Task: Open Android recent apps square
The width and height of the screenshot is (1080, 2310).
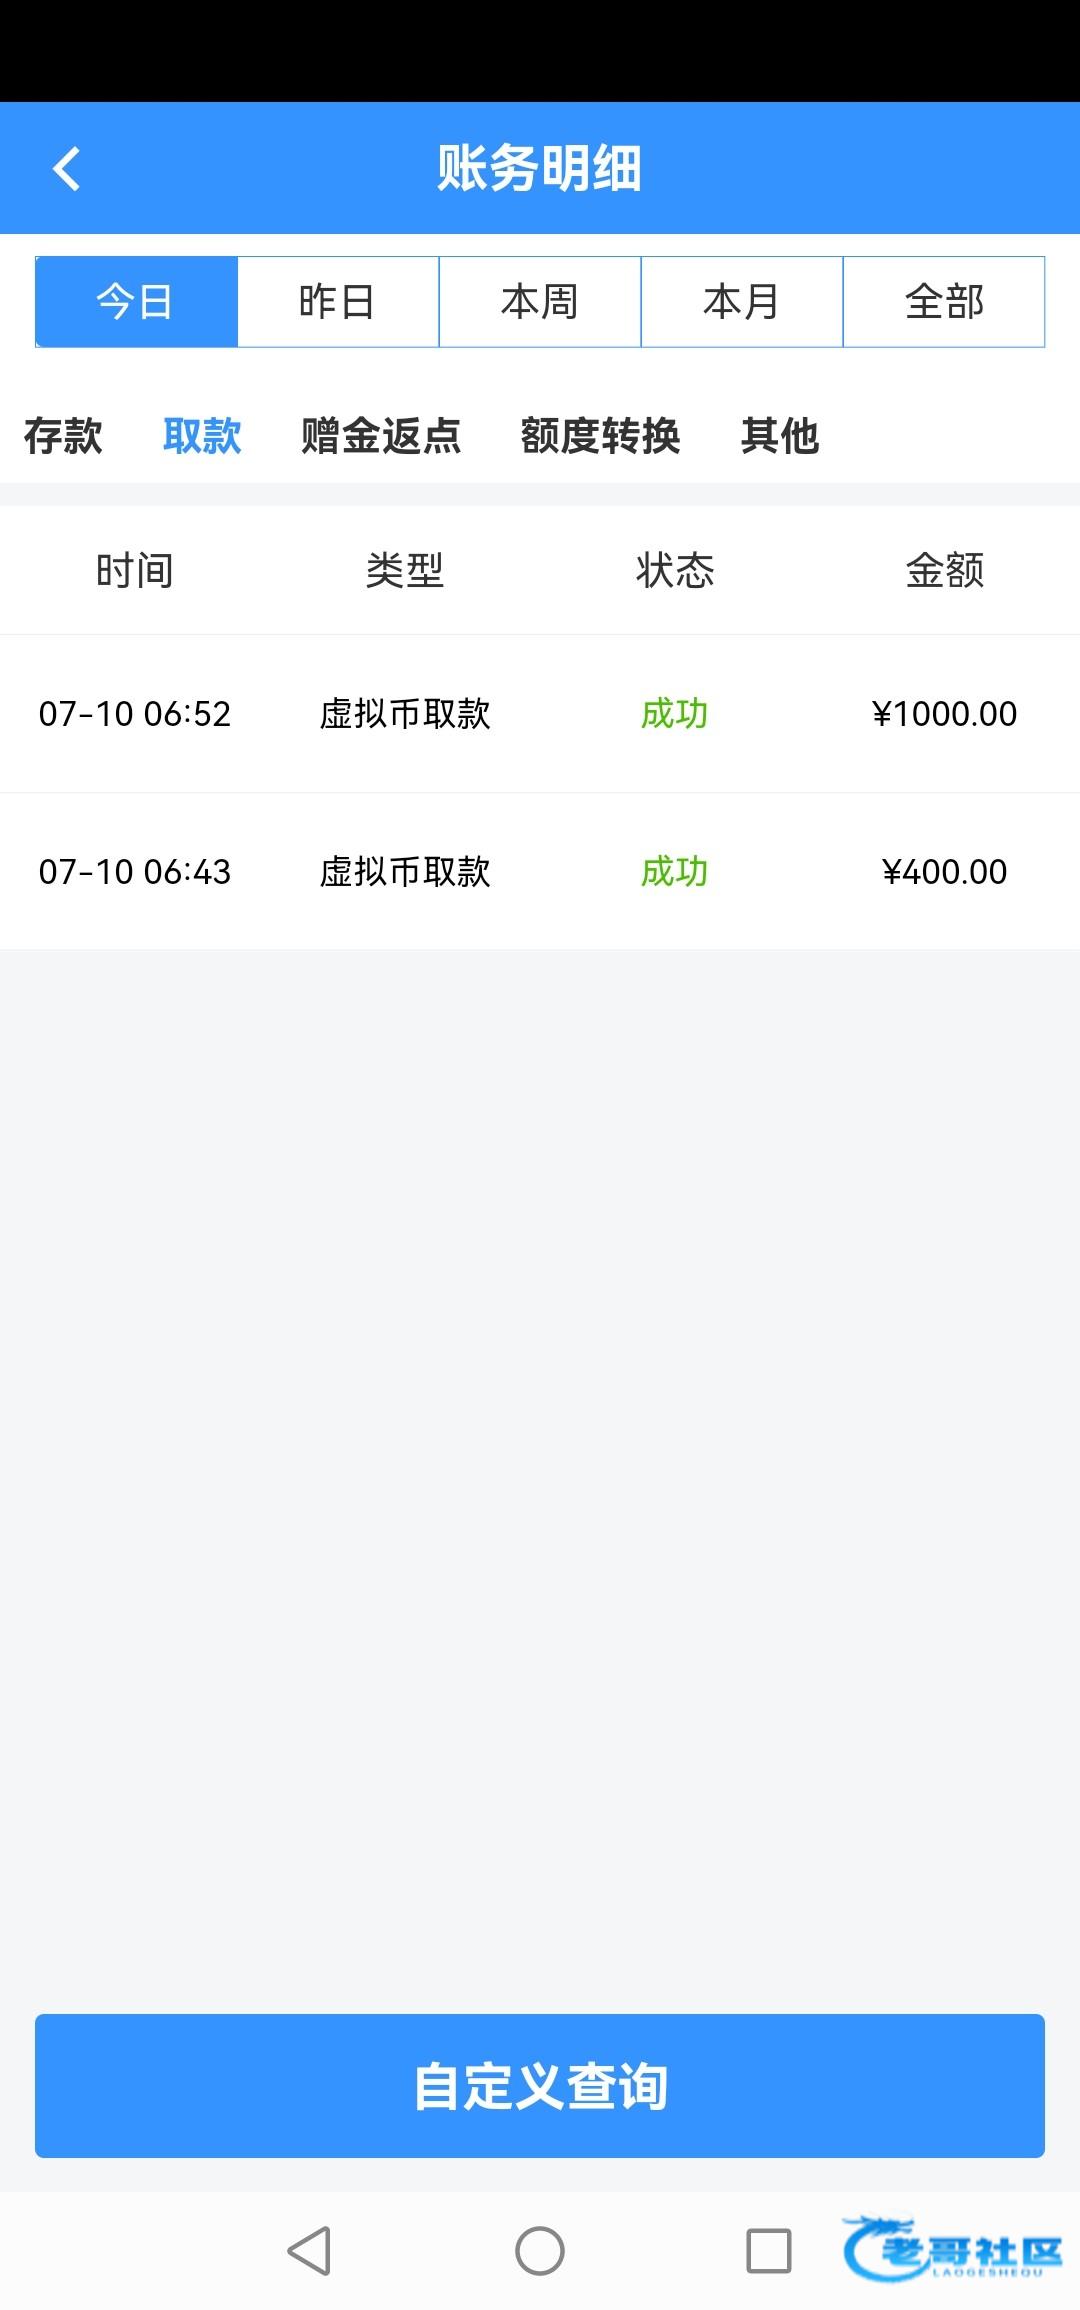Action: (768, 2250)
